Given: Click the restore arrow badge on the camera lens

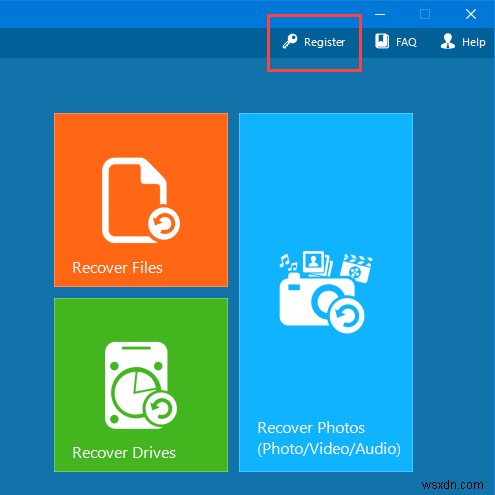Looking at the screenshot, I should (347, 315).
